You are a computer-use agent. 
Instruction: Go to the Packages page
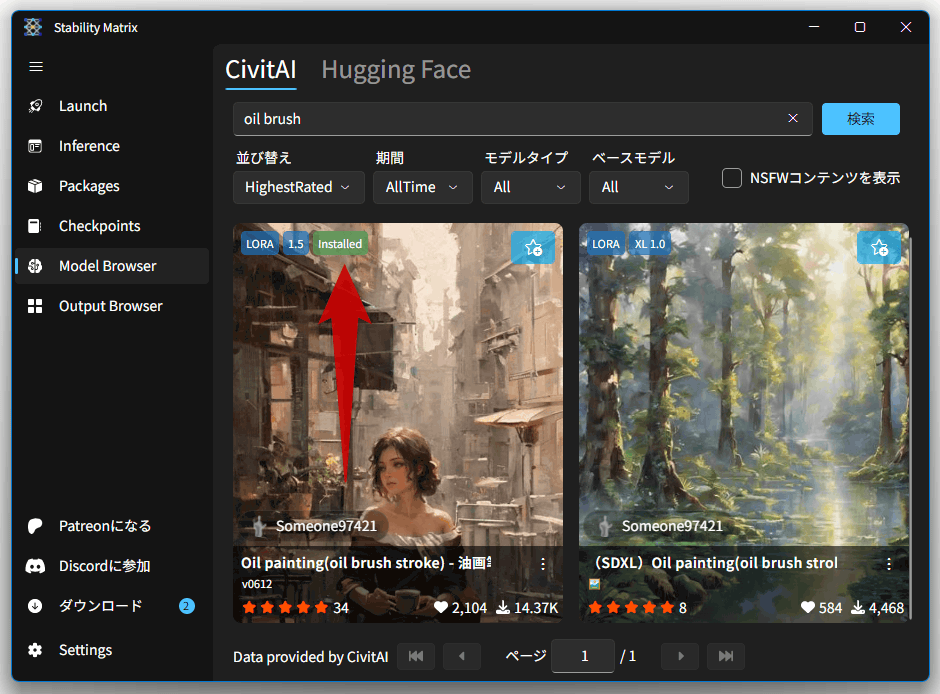[112, 186]
